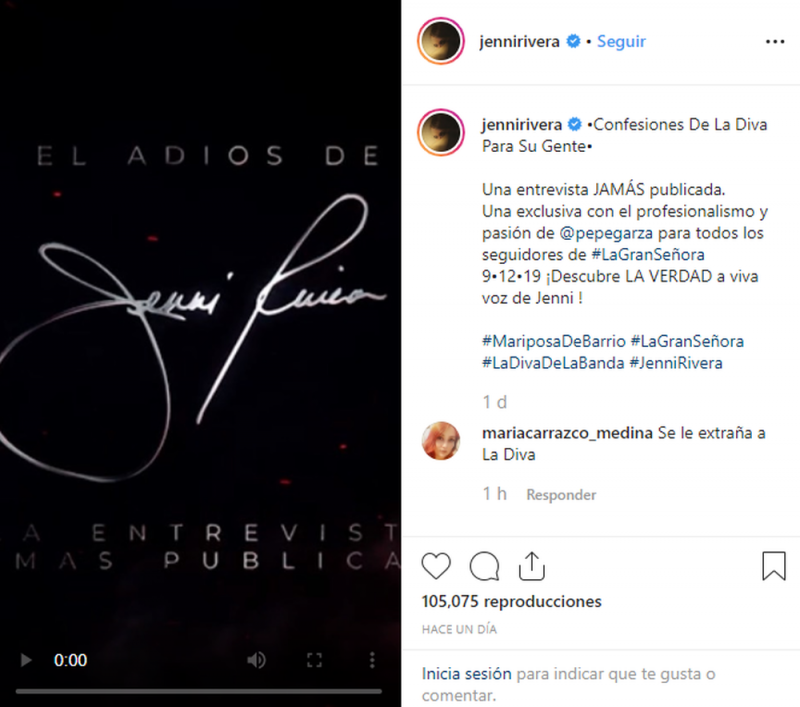
Task: Mute the video volume
Action: pos(256,660)
